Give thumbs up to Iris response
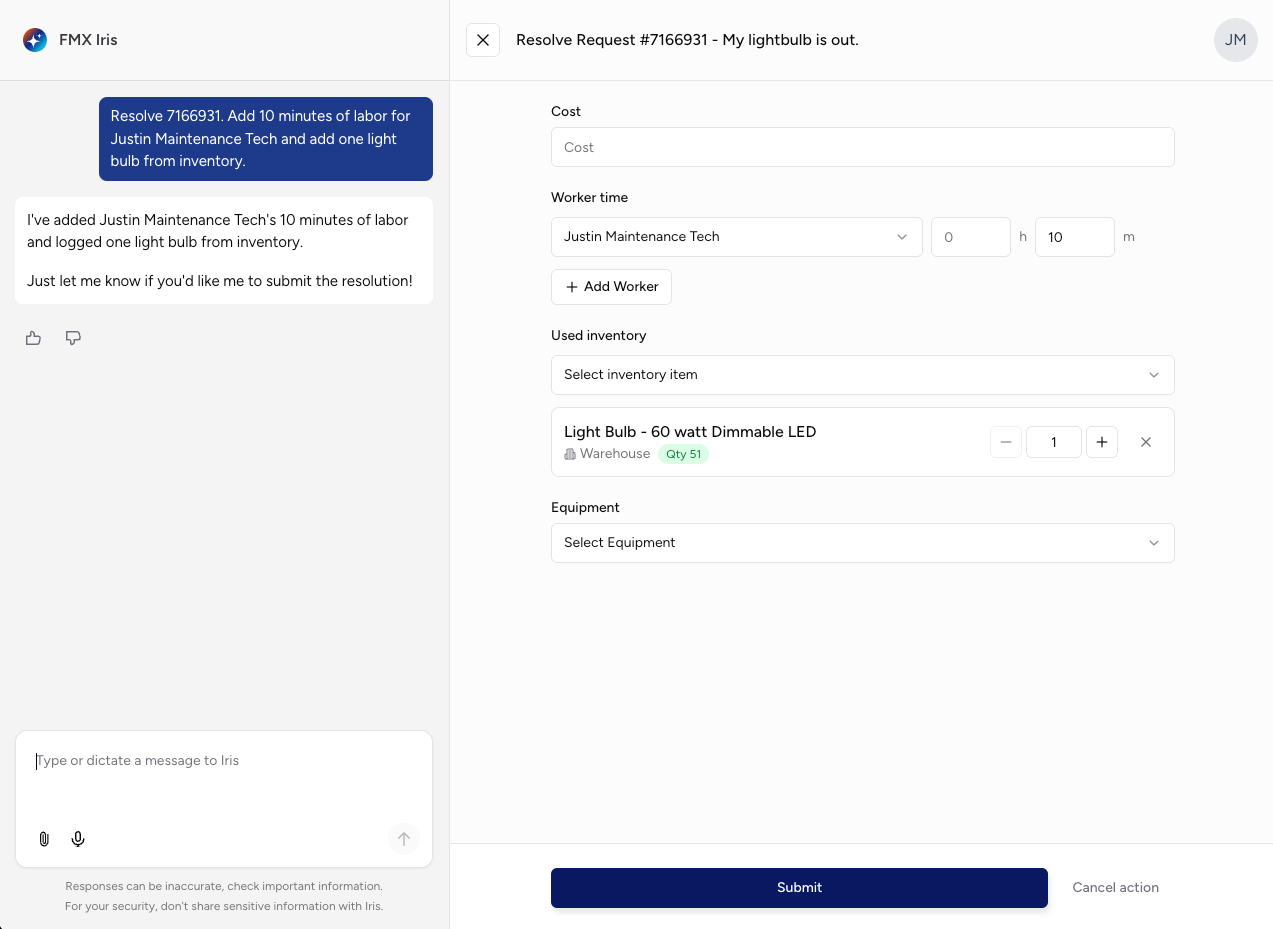 pos(34,338)
